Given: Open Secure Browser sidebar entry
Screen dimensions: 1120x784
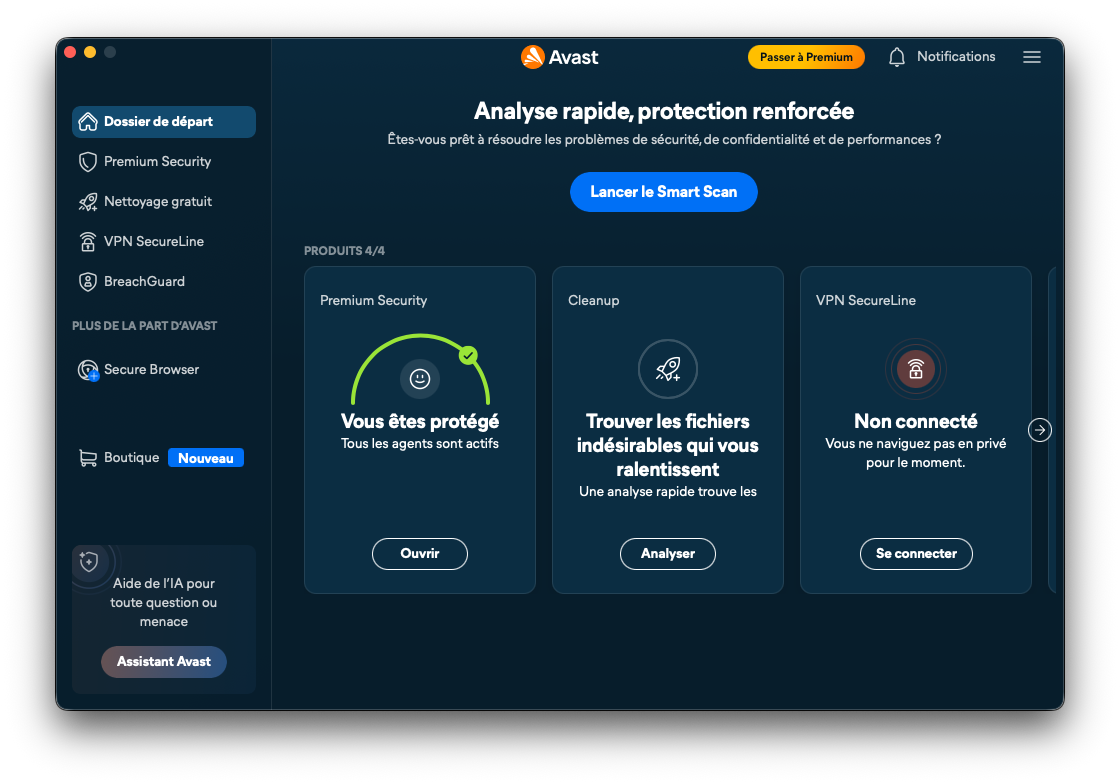Looking at the screenshot, I should coord(164,370).
